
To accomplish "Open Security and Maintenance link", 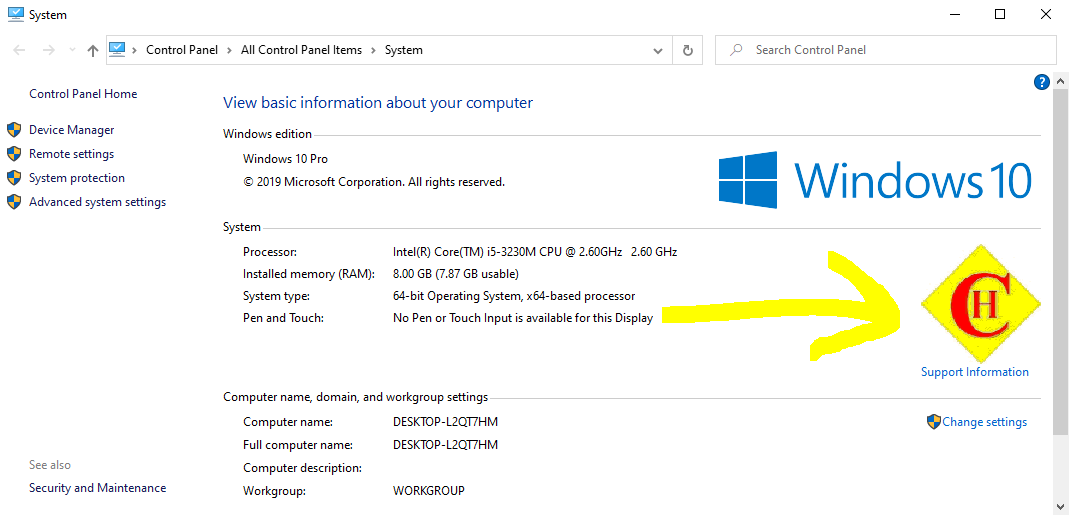I will 97,488.
